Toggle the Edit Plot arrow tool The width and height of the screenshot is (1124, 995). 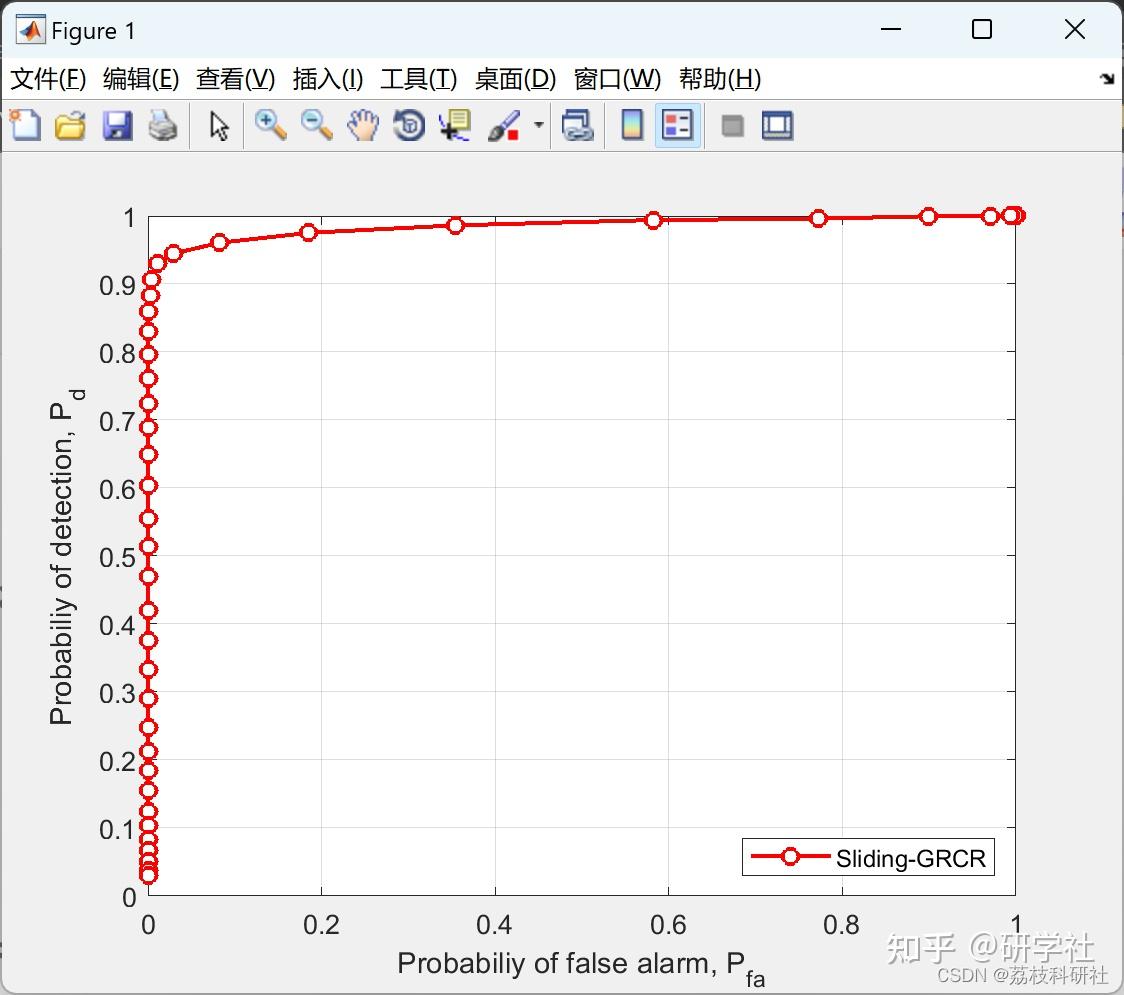coord(217,125)
